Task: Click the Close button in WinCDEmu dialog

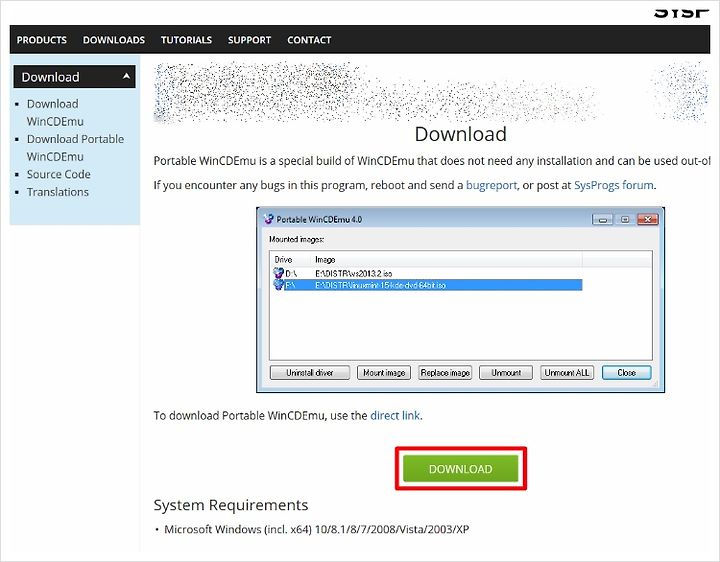Action: (626, 372)
